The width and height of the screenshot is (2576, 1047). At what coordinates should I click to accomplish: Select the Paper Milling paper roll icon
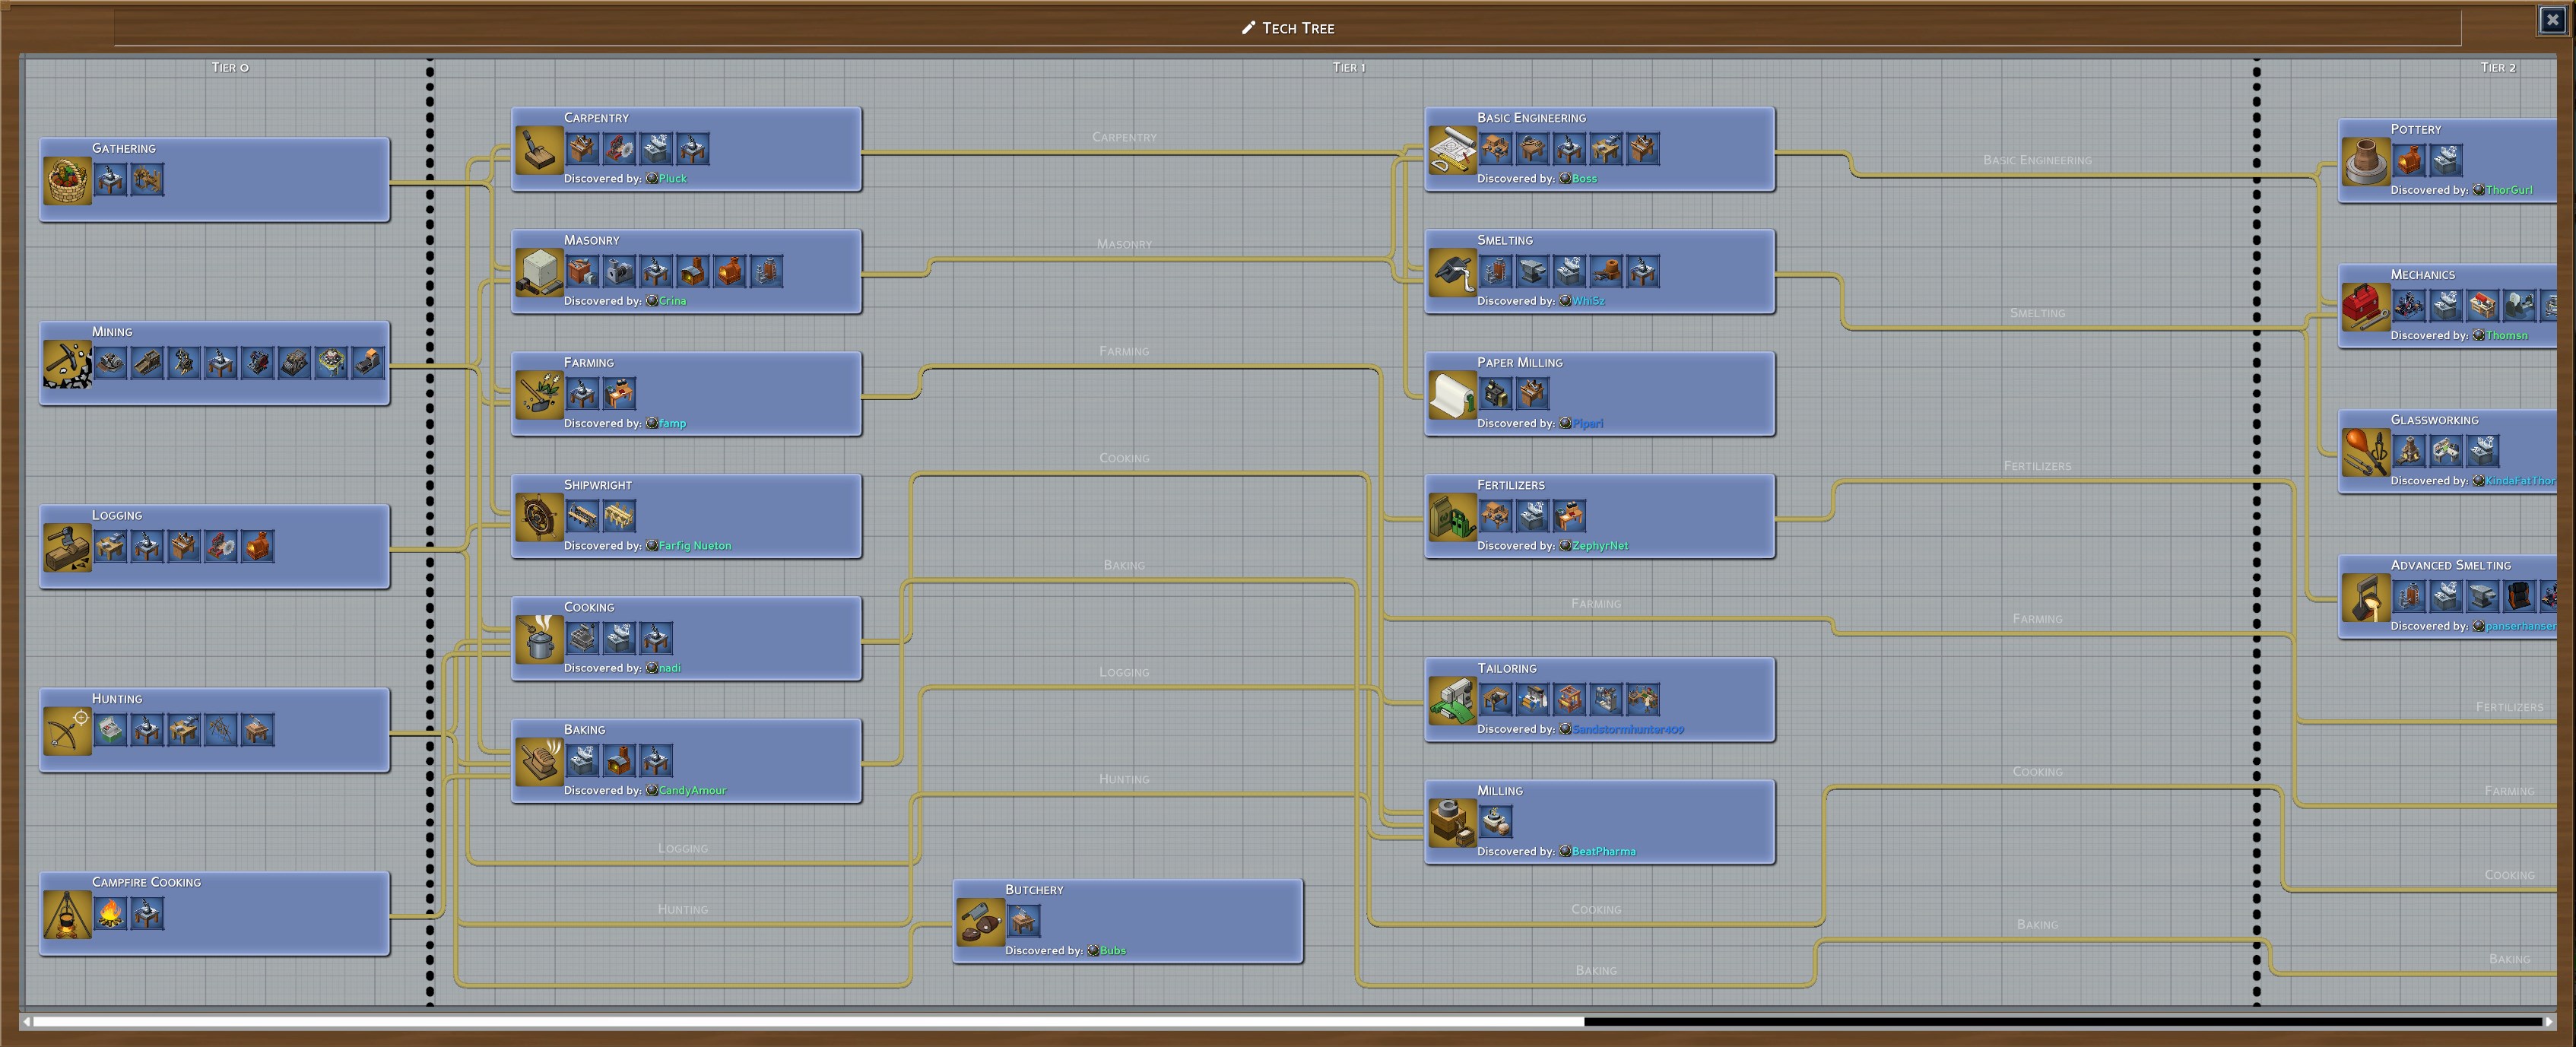[x=1452, y=395]
